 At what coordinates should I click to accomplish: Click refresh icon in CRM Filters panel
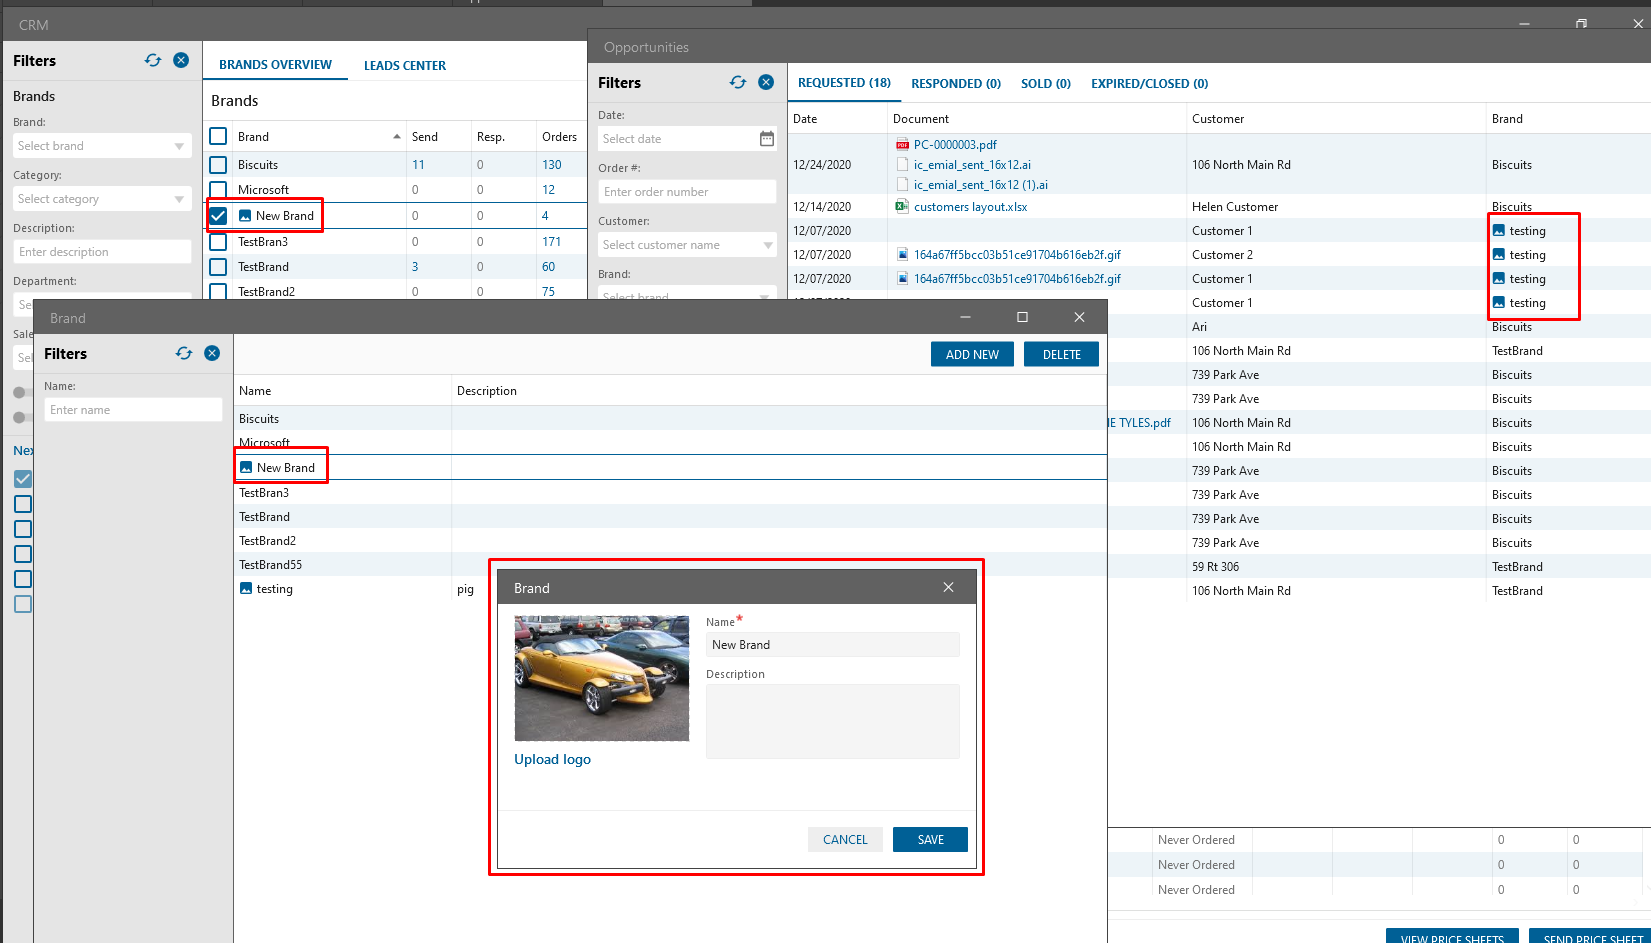[153, 61]
